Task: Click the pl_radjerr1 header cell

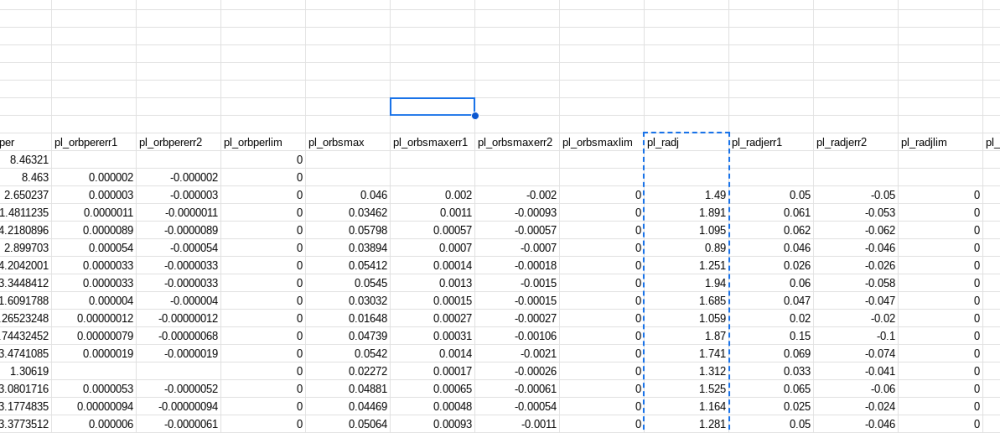Action: click(x=772, y=142)
